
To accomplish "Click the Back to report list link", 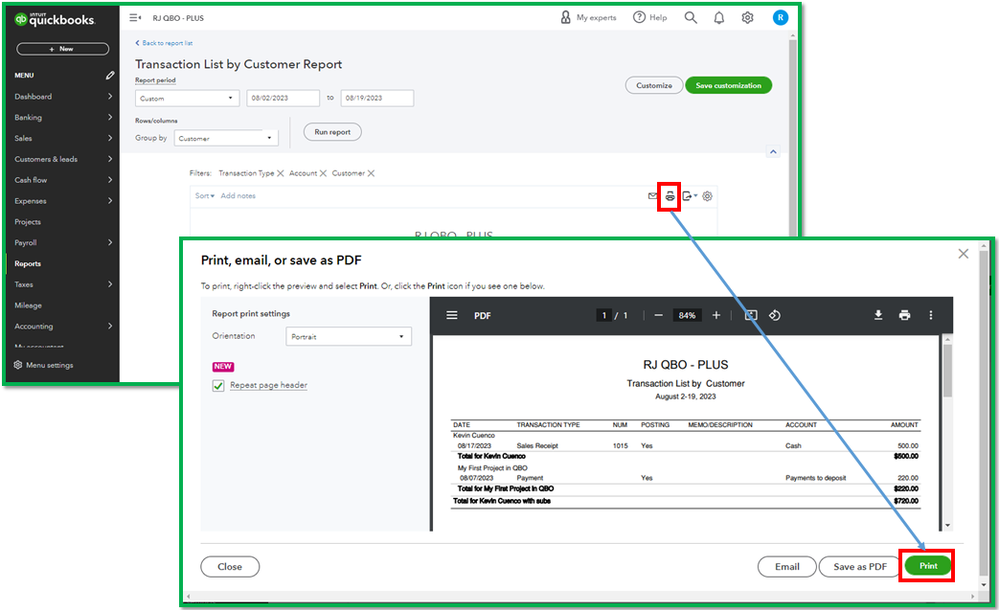I will click(x=164, y=43).
